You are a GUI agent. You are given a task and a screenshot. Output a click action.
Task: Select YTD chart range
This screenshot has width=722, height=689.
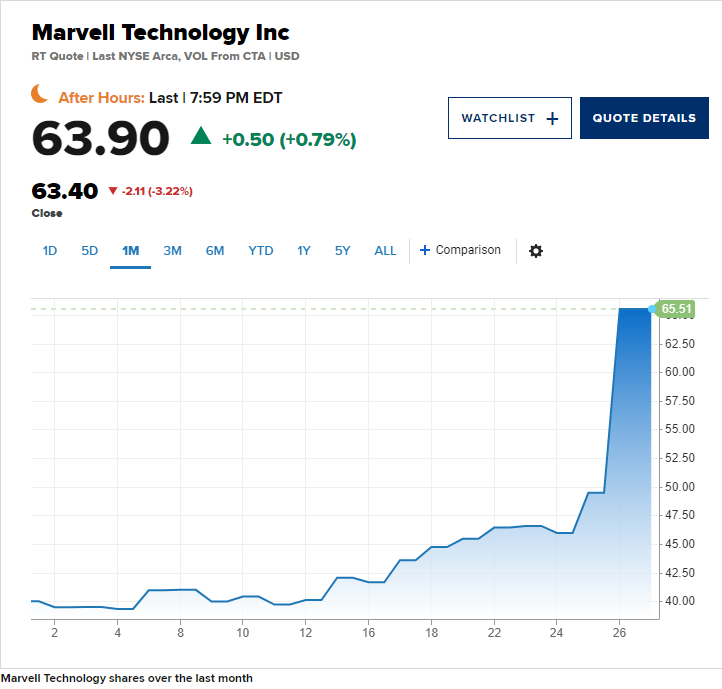(260, 251)
